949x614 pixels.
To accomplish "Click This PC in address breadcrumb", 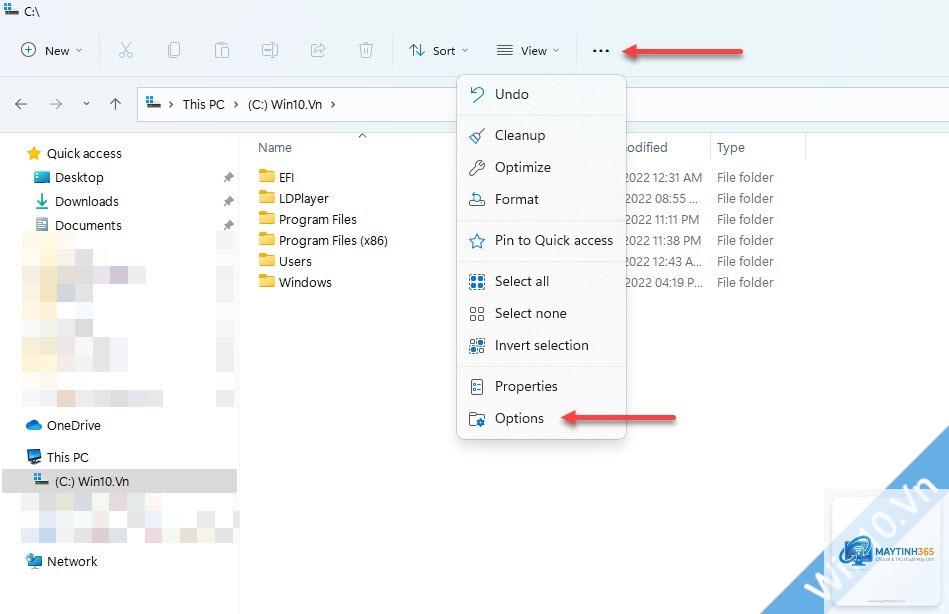I will (x=203, y=104).
